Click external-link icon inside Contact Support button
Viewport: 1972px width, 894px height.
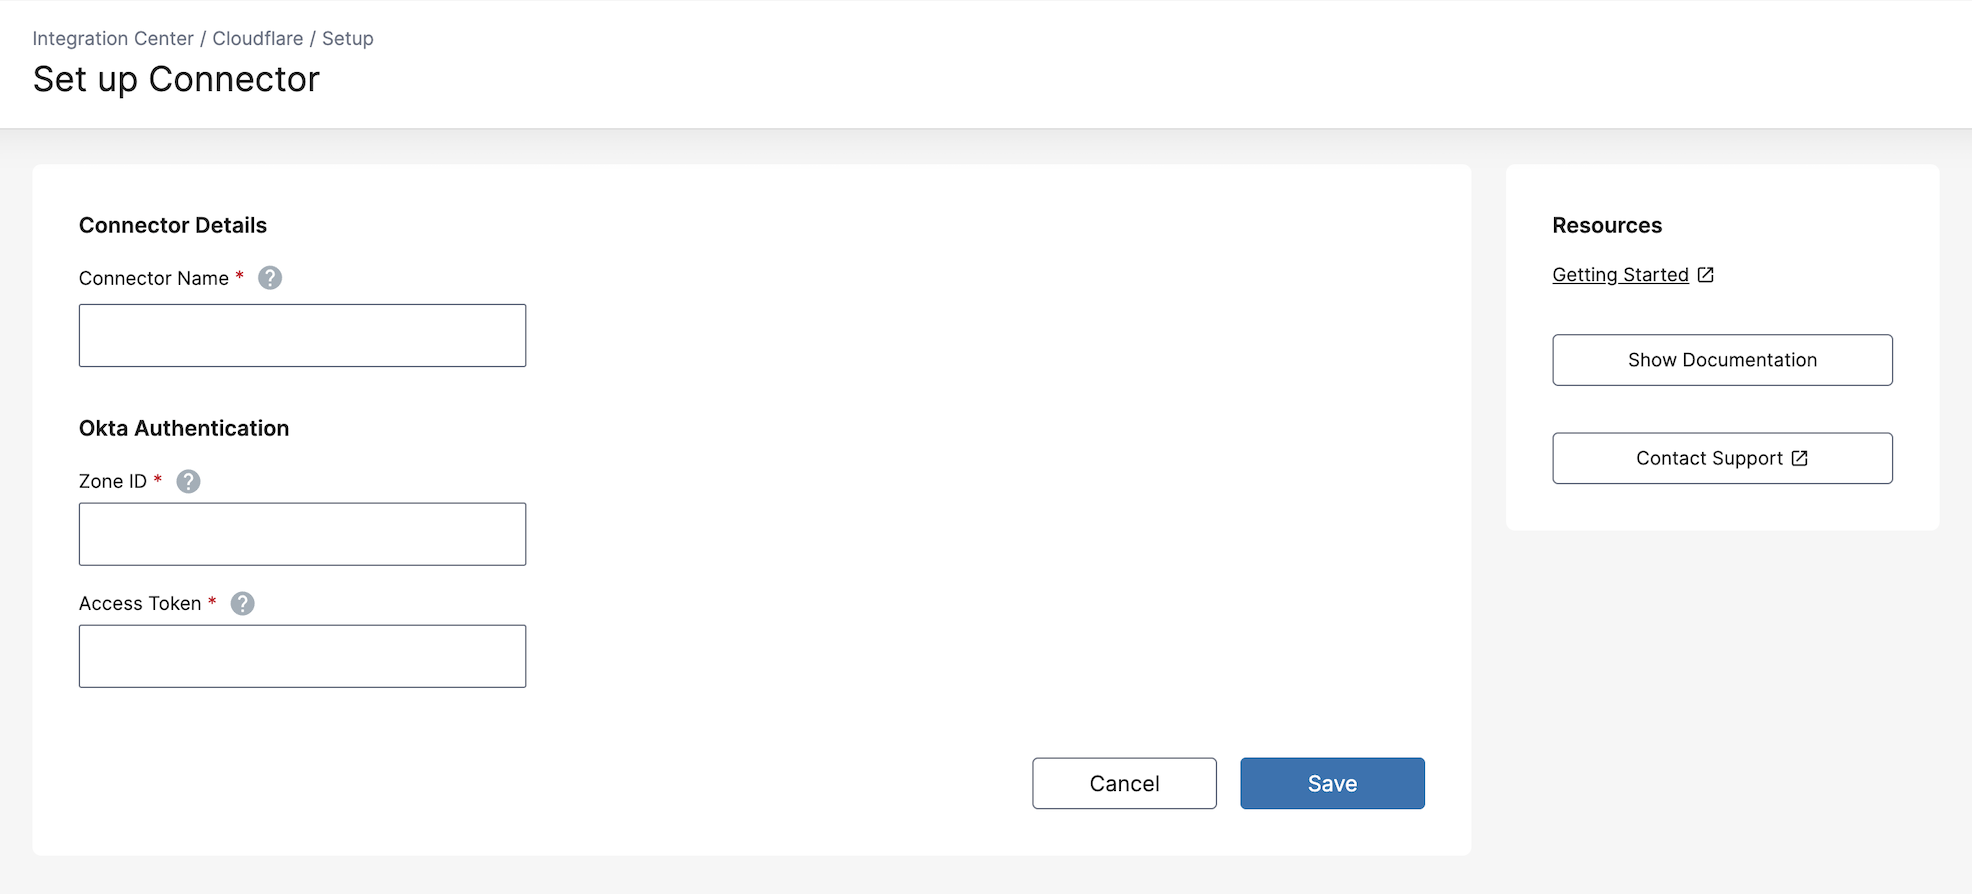pyautogui.click(x=1800, y=458)
